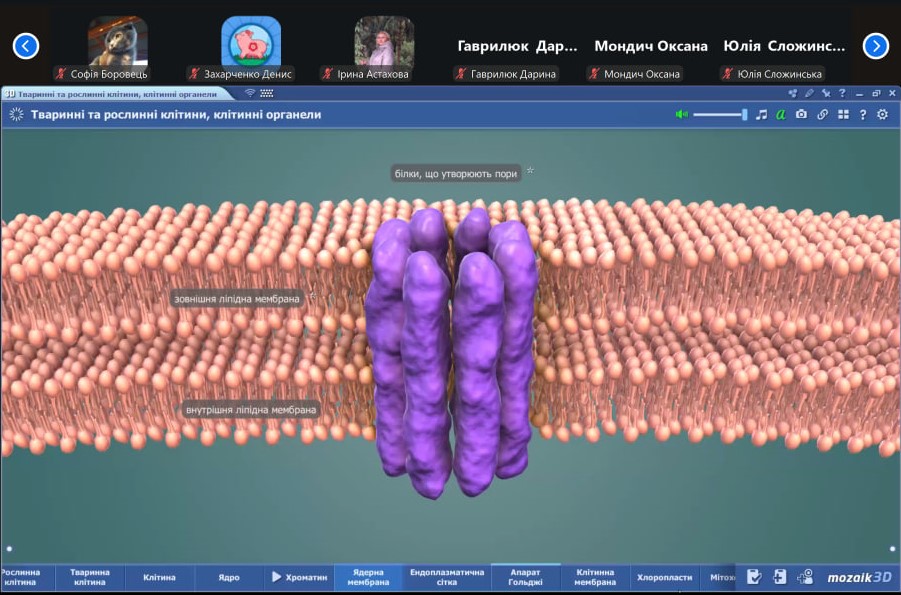This screenshot has height=595, width=901.
Task: Switch to Клітинна мембрана scene tab
Action: point(595,577)
